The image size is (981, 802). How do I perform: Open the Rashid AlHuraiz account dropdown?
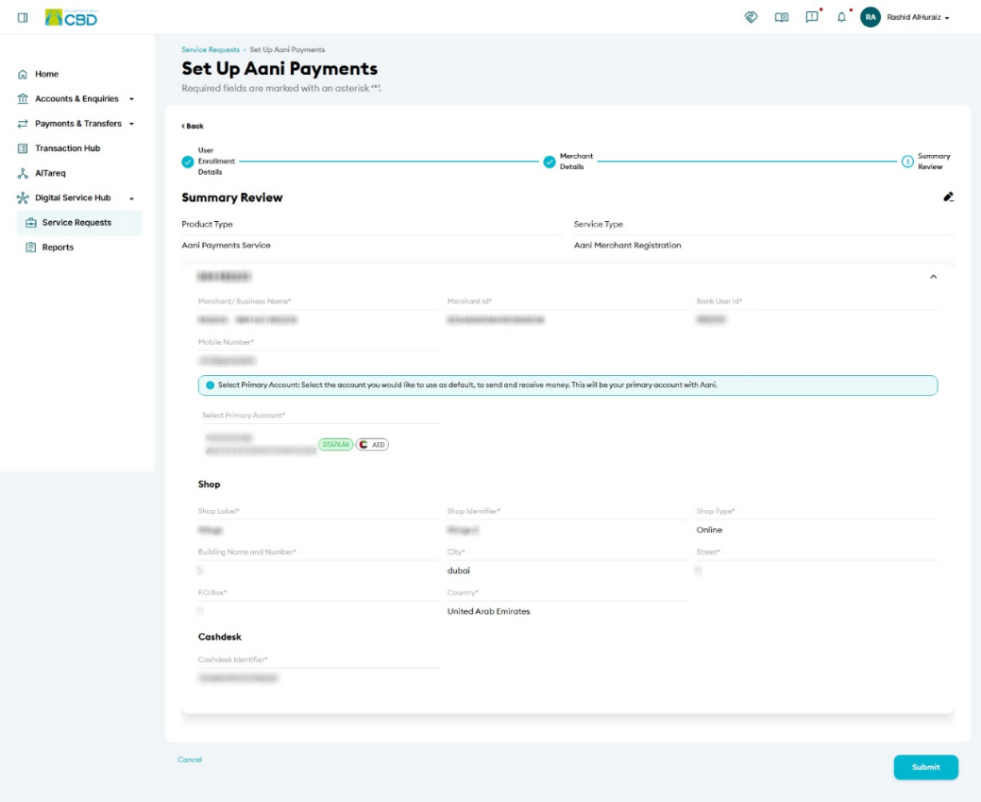(x=918, y=18)
